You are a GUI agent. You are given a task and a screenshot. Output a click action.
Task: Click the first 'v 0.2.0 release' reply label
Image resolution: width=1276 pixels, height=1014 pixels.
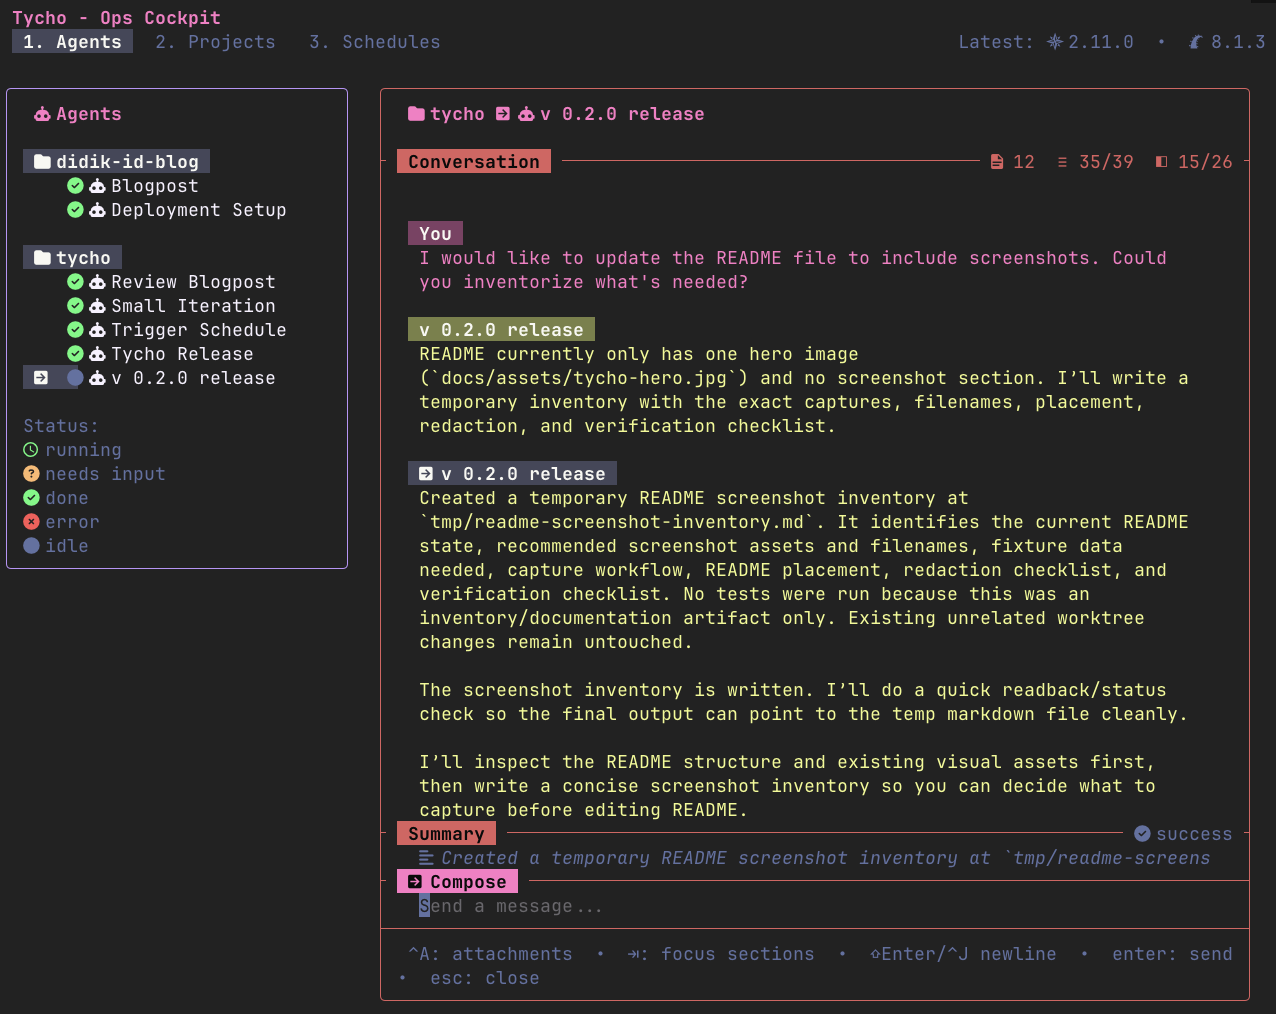point(502,330)
